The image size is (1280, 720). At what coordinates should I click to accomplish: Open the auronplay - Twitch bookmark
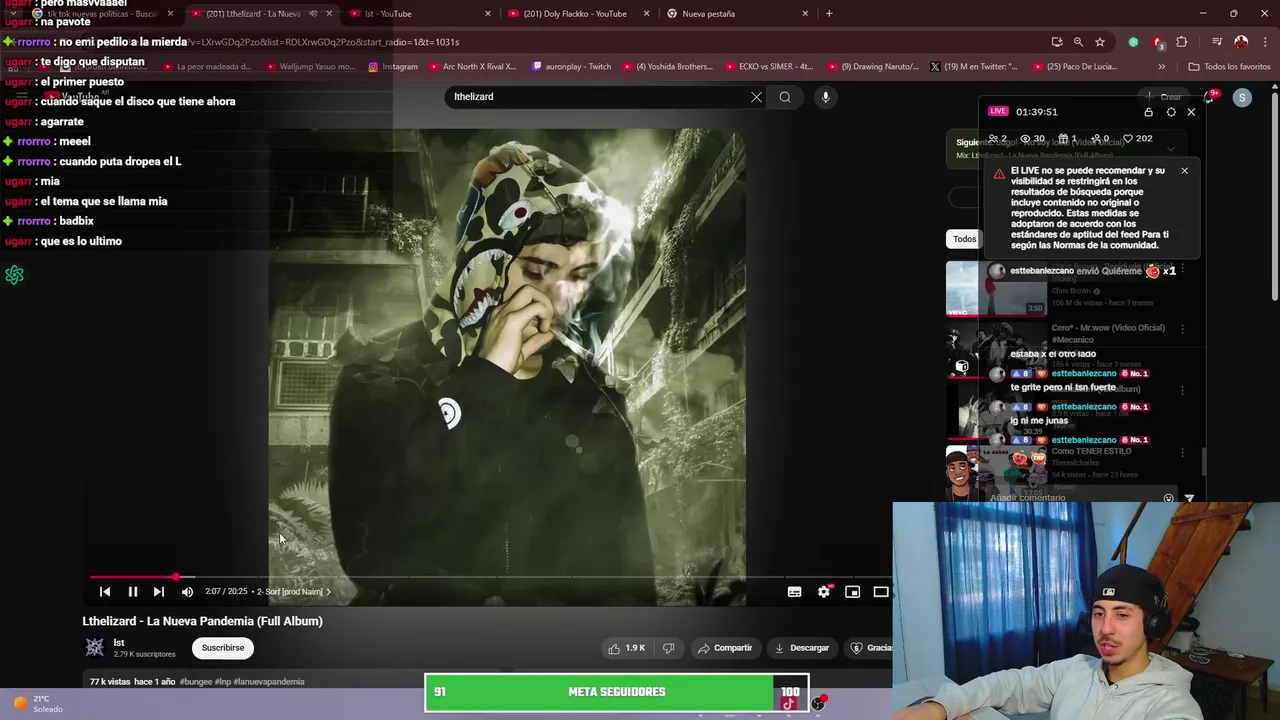571,67
